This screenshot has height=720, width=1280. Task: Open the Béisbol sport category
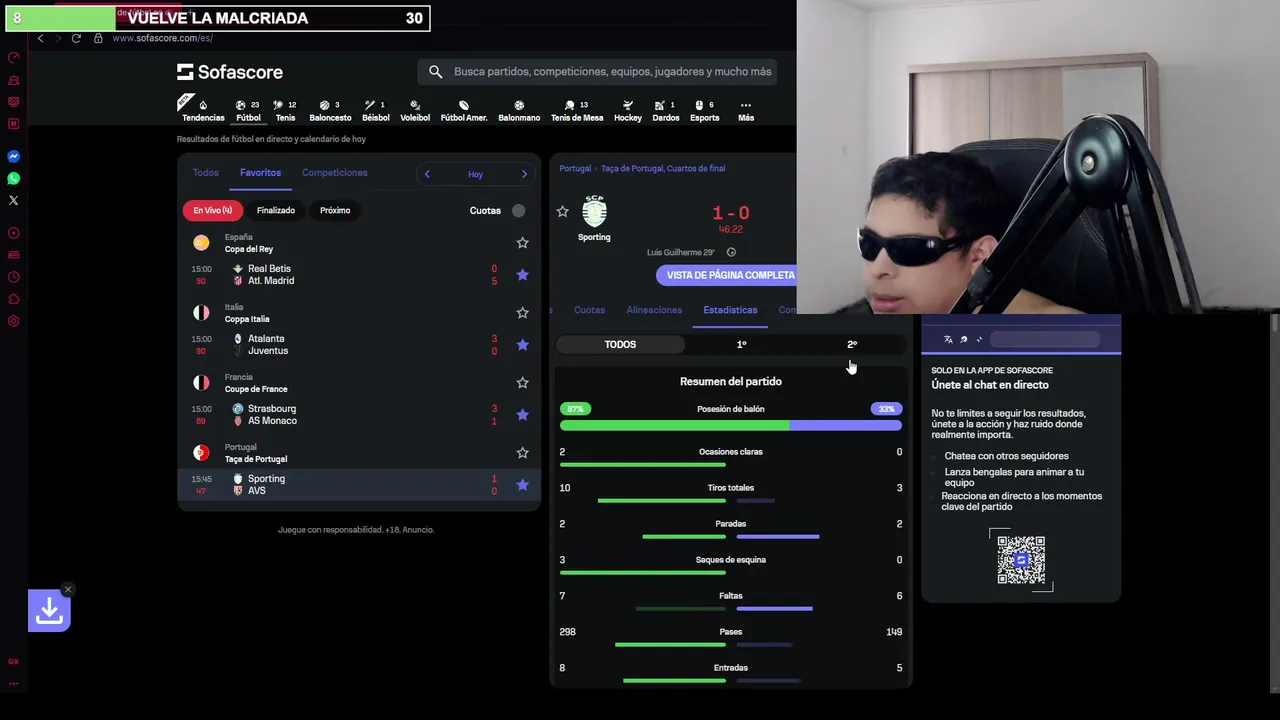[x=375, y=110]
